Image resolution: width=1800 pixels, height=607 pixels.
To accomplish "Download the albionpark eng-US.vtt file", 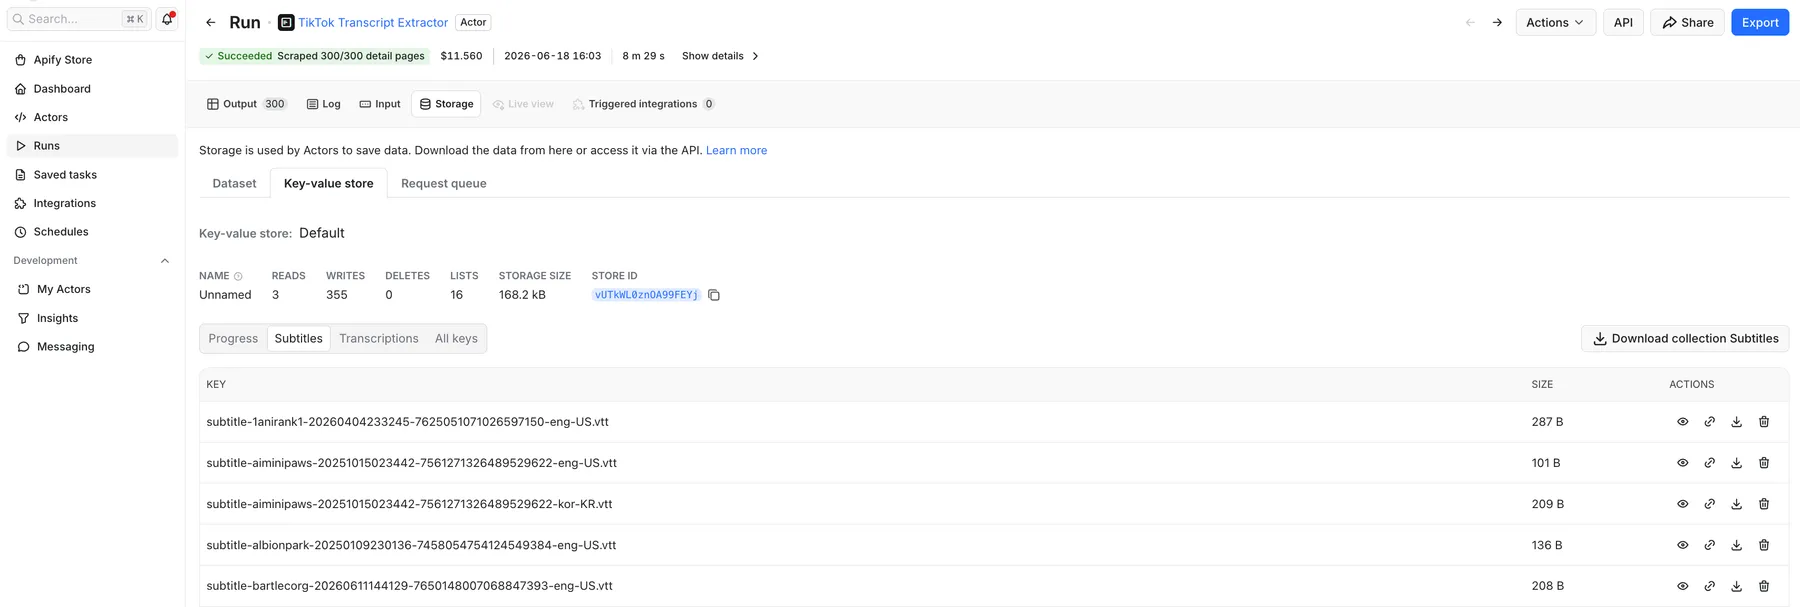I will tap(1737, 545).
